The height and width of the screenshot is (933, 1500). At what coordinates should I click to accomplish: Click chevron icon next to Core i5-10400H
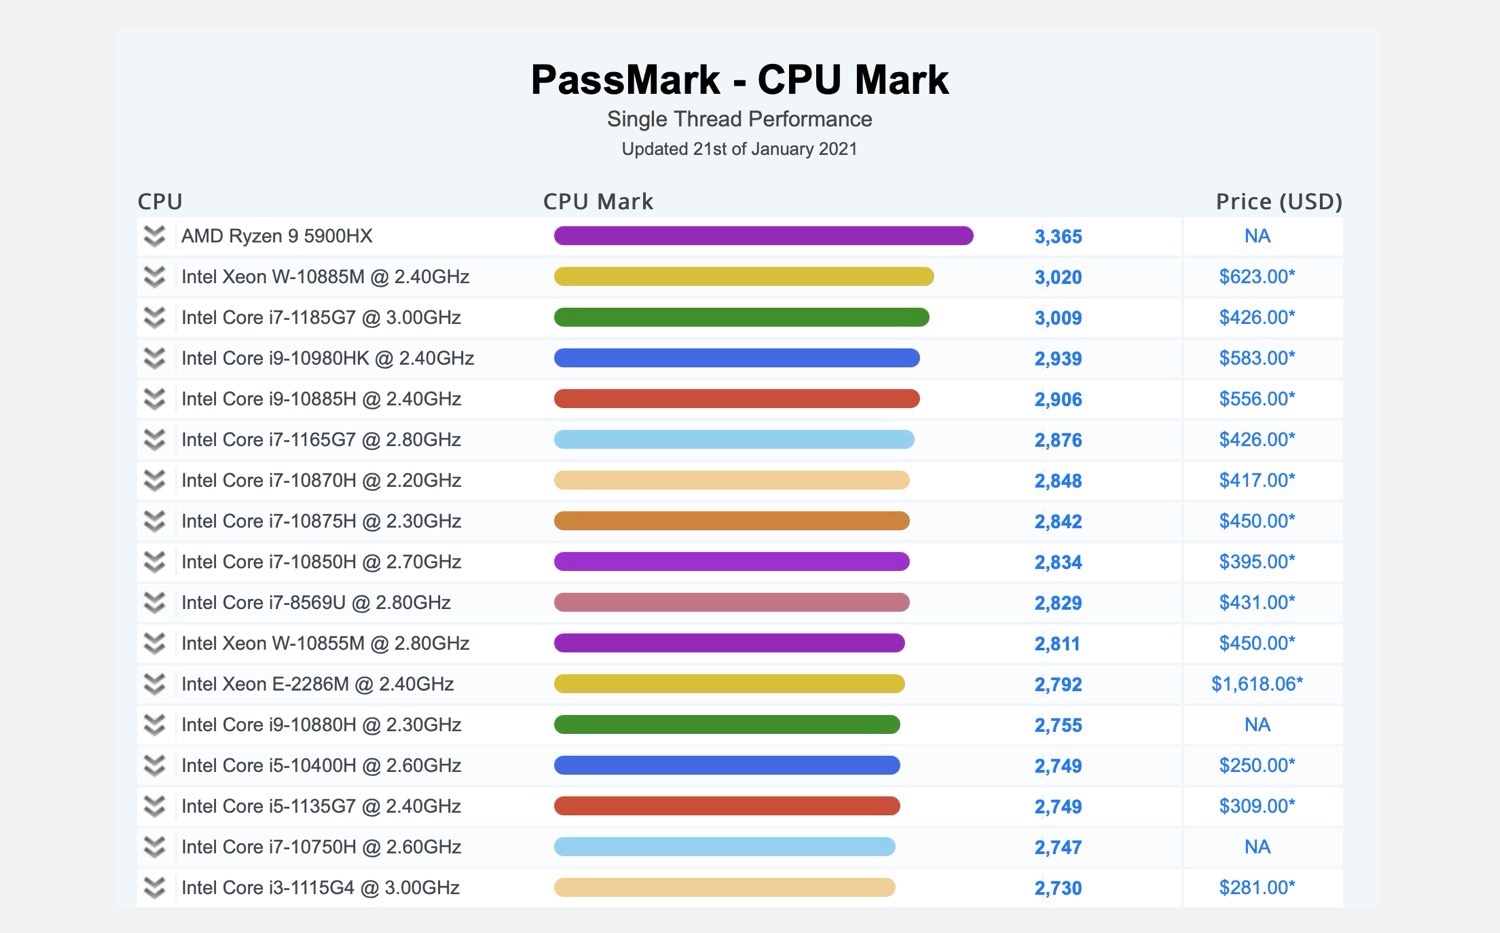coord(154,766)
